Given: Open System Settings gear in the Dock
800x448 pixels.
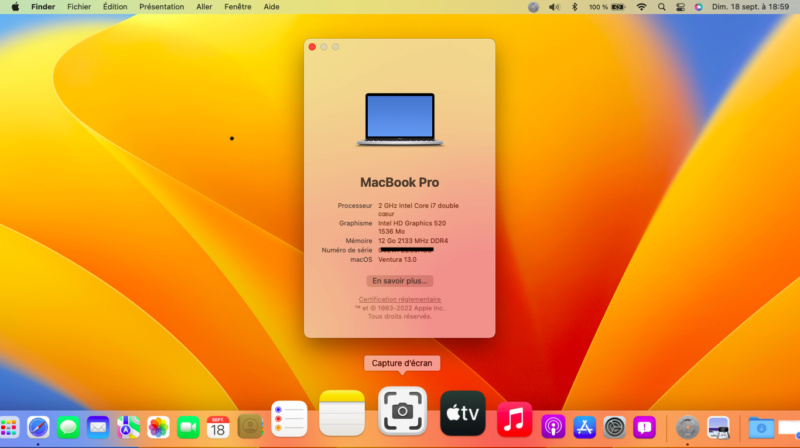Looking at the screenshot, I should point(614,427).
